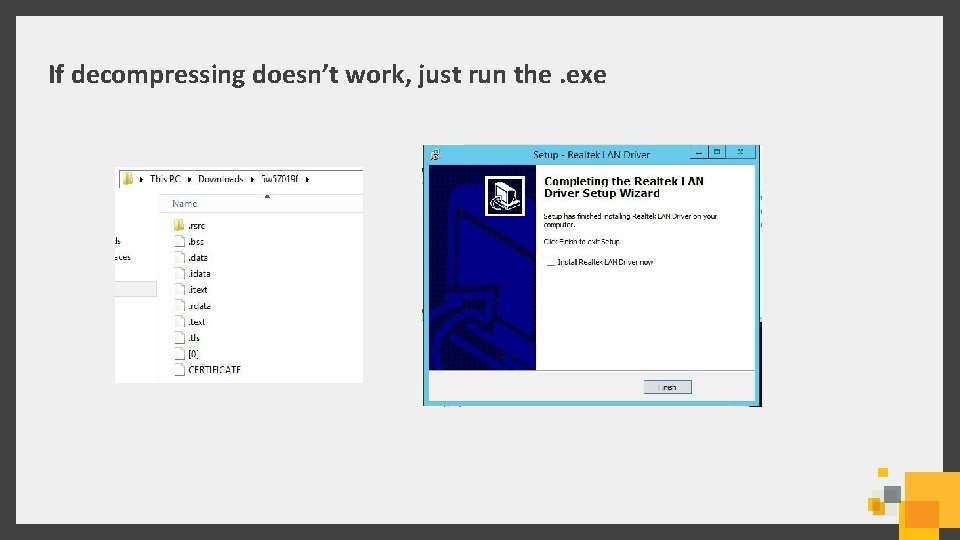Close the Realtek LAN Driver setup window
This screenshot has width=960, height=540.
[x=740, y=152]
